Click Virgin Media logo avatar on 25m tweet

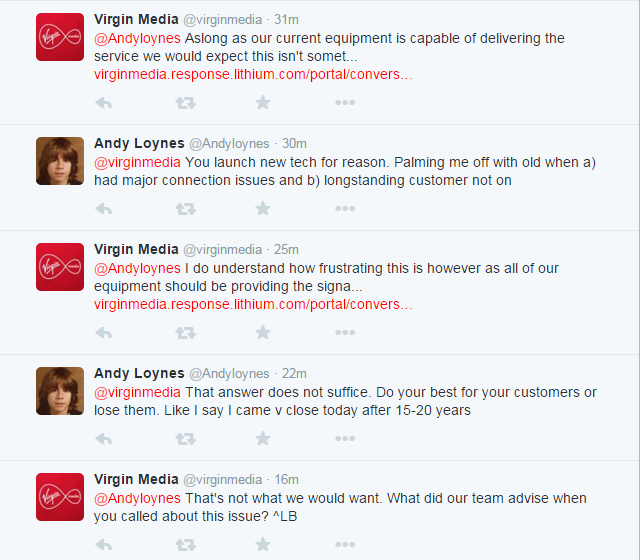pyautogui.click(x=60, y=267)
